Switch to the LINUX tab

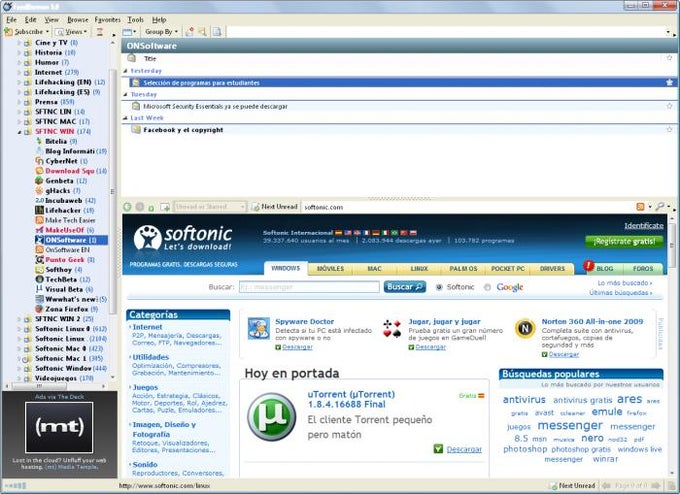coord(419,269)
